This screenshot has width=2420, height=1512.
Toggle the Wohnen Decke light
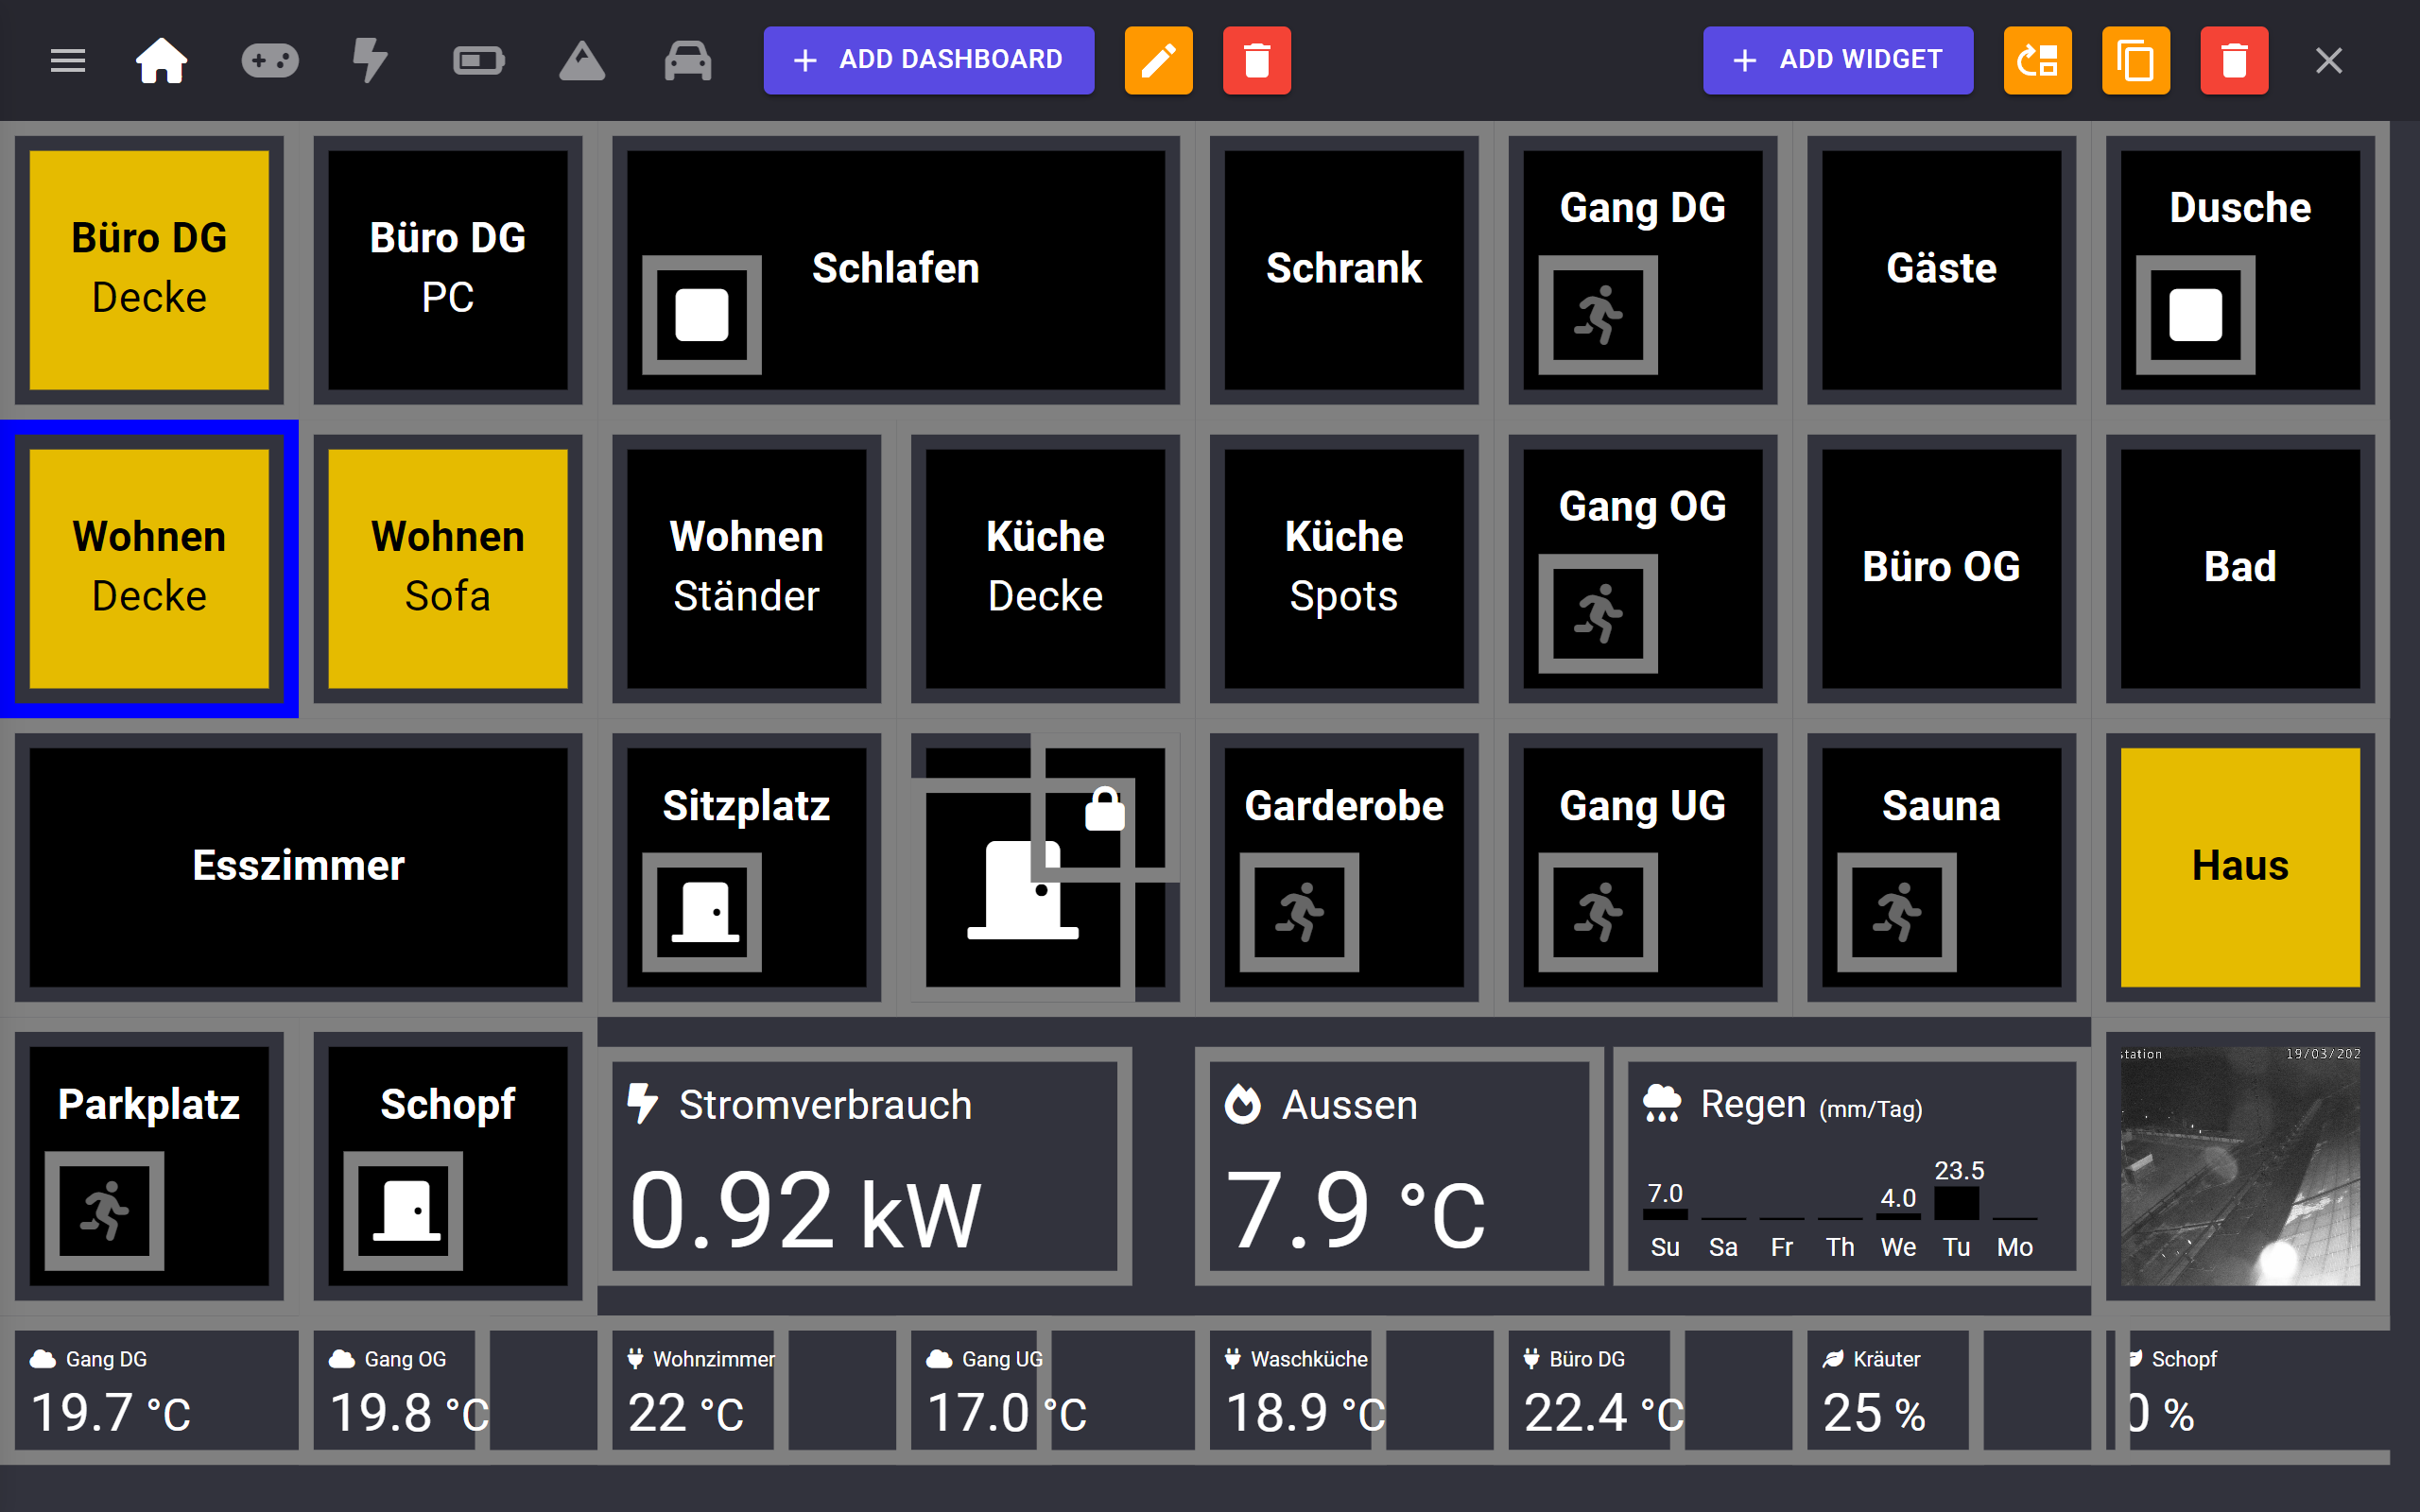pos(149,568)
